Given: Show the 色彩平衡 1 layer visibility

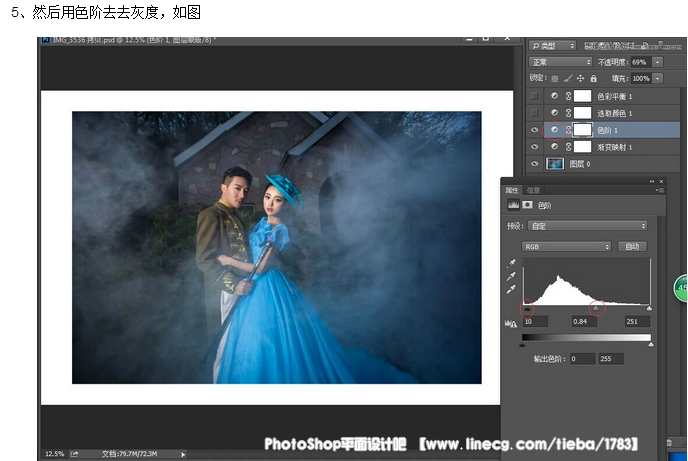Looking at the screenshot, I should [534, 96].
